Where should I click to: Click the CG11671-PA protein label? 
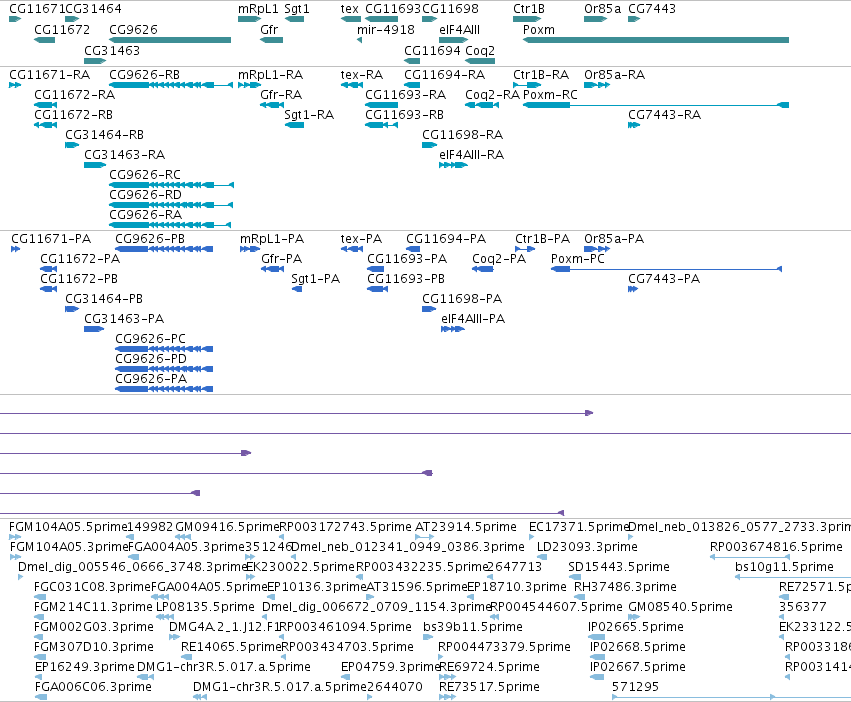click(x=51, y=238)
